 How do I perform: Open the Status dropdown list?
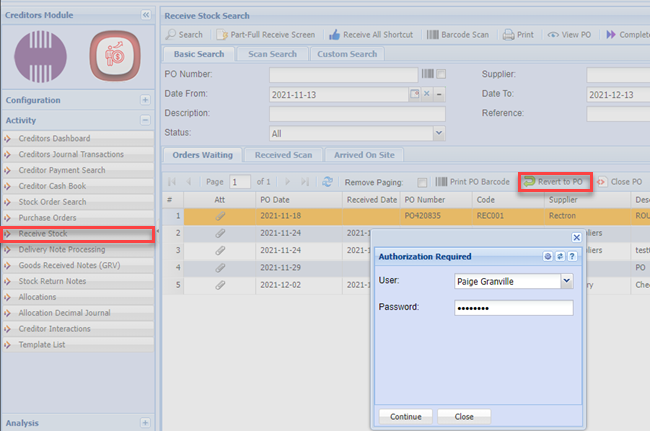point(438,132)
